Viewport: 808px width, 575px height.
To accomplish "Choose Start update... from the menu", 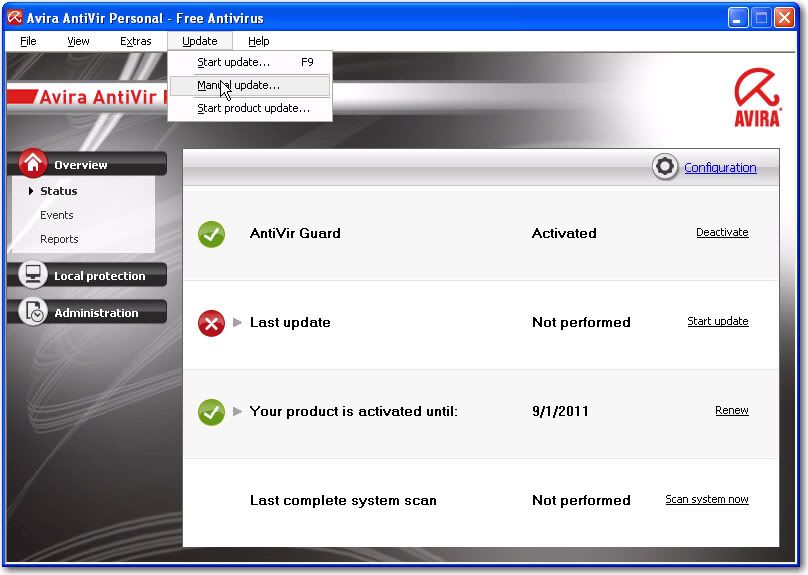I will click(x=250, y=62).
